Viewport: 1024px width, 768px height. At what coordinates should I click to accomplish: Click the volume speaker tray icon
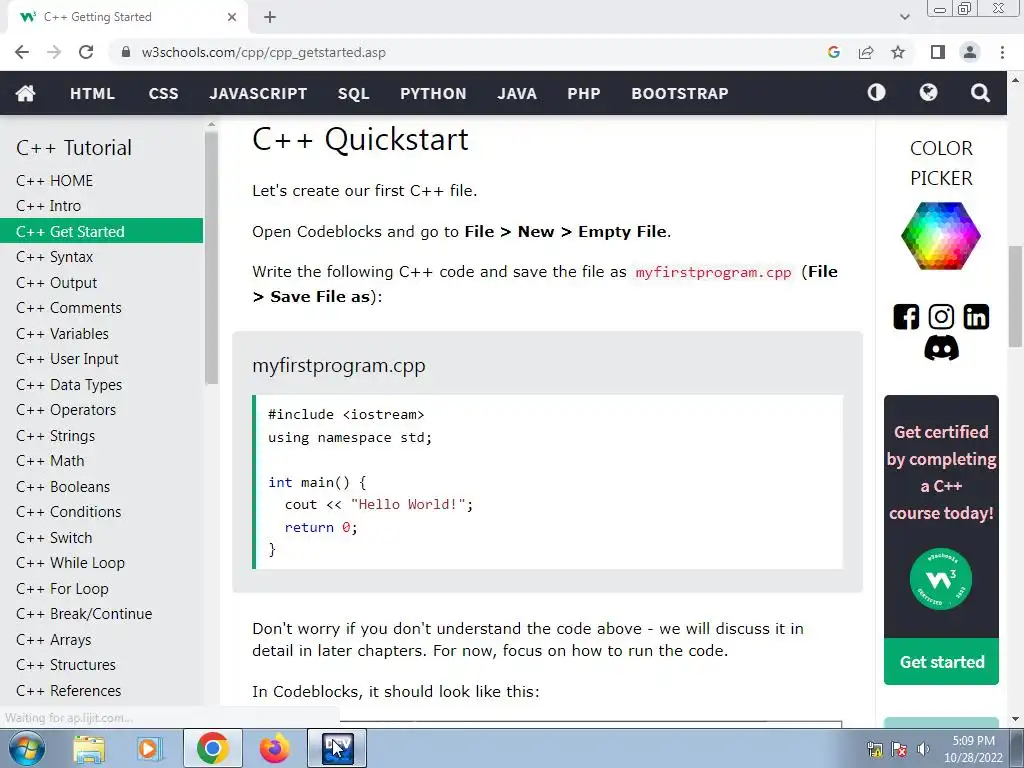(x=923, y=749)
